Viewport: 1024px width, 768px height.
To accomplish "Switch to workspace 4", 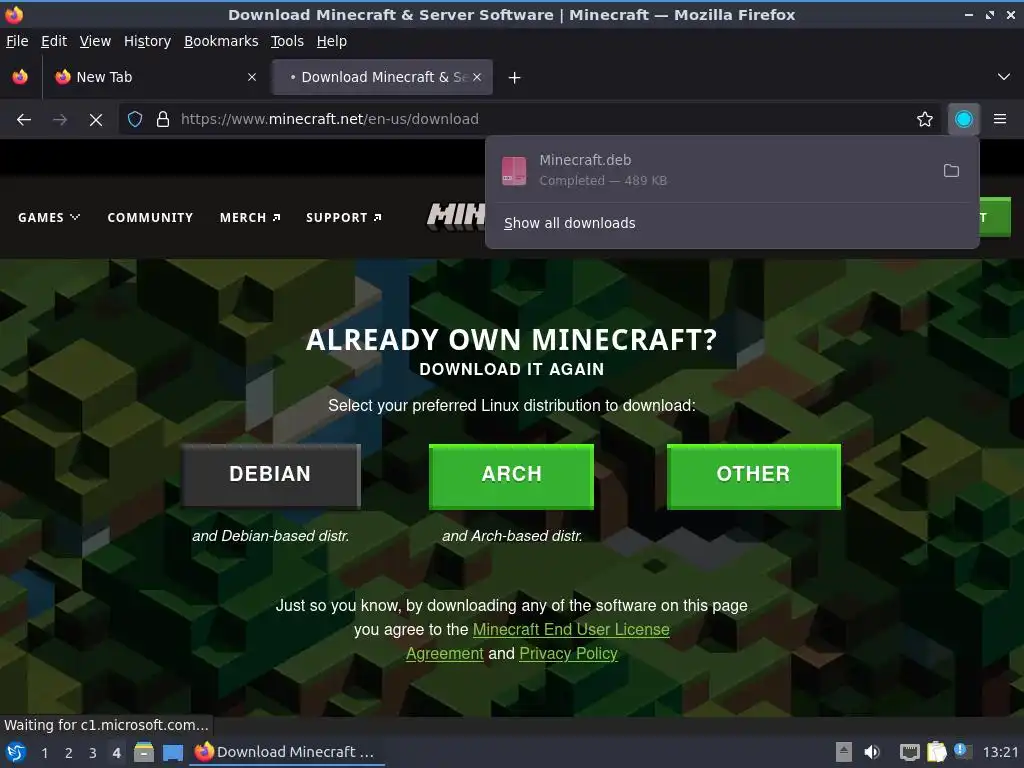I will click(x=116, y=753).
